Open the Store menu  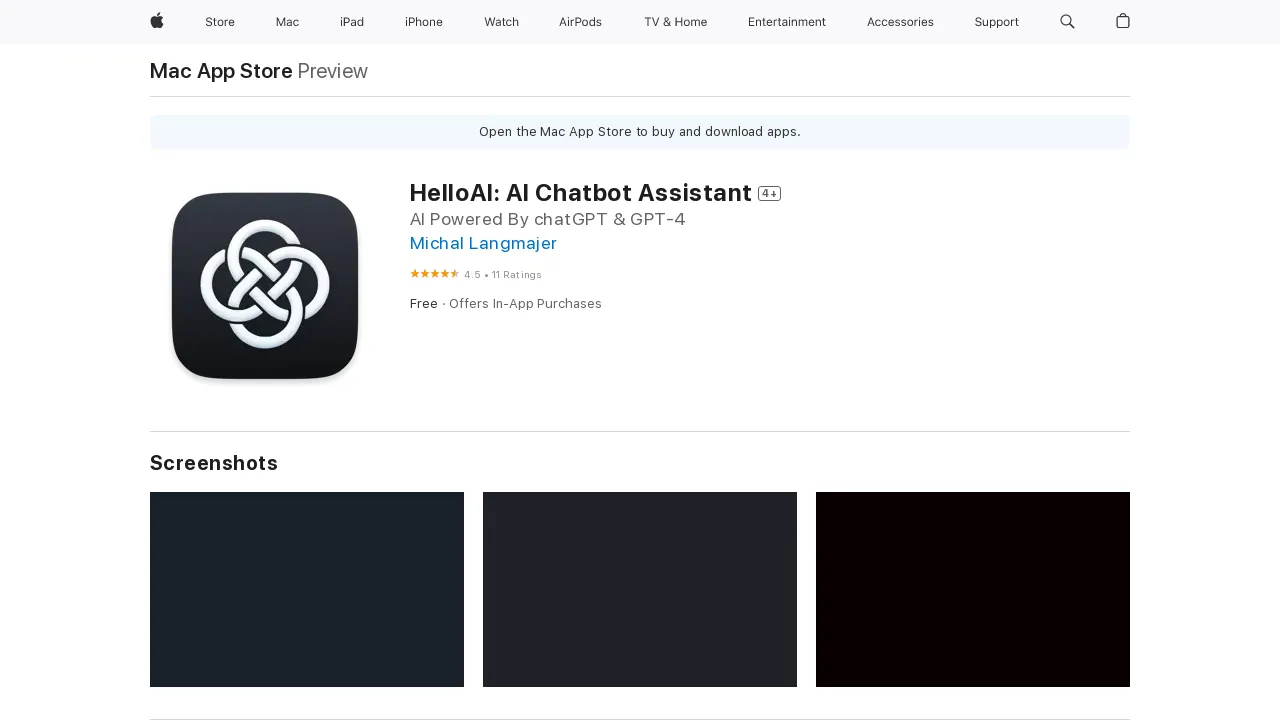(220, 22)
